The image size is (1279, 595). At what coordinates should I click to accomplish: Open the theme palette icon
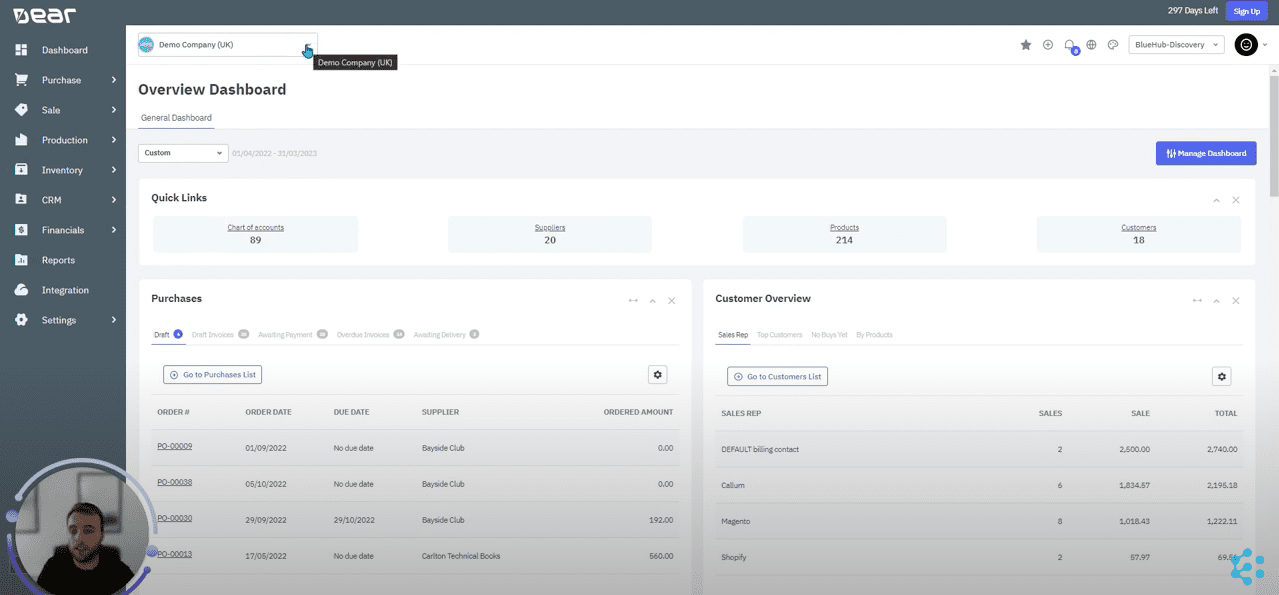[1112, 44]
